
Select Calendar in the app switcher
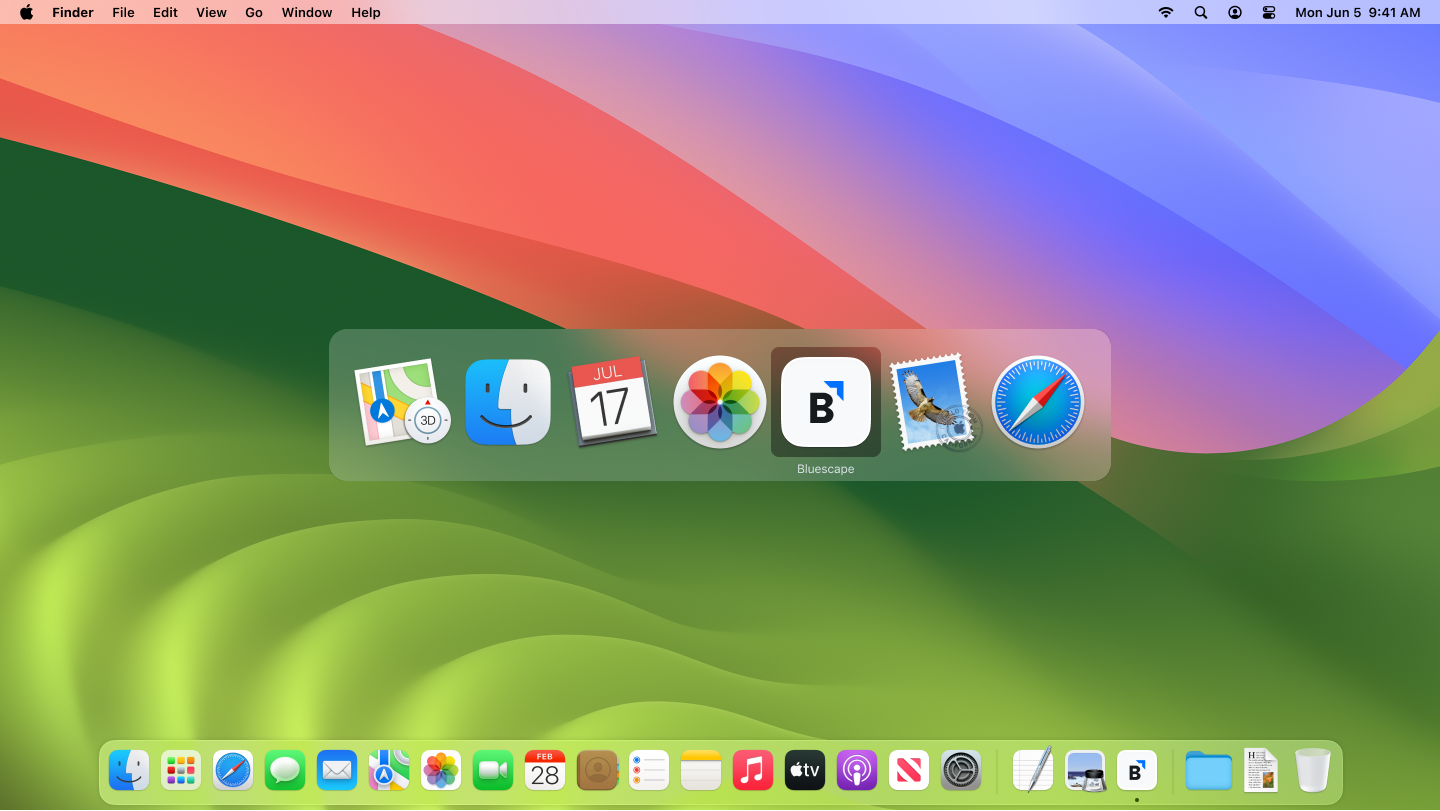pyautogui.click(x=613, y=402)
